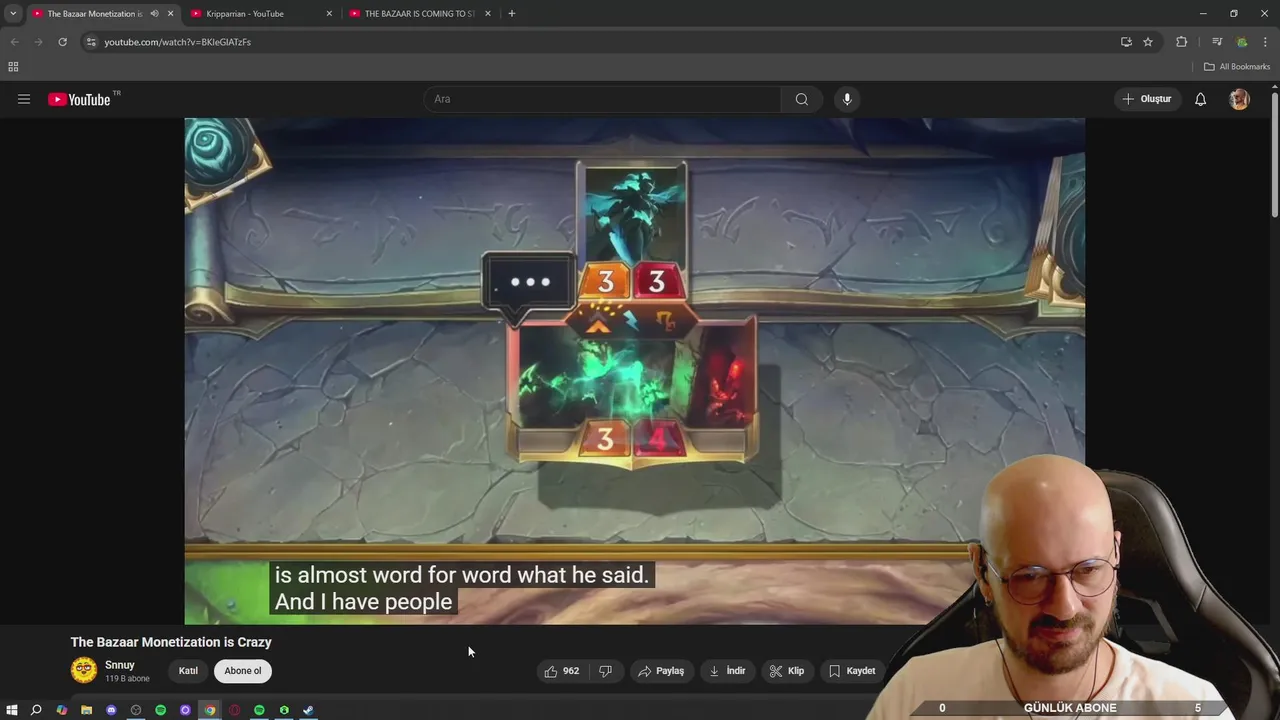Screen dimensions: 1280x720
Task: Open the Chrome three-dot menu
Action: 1265,42
